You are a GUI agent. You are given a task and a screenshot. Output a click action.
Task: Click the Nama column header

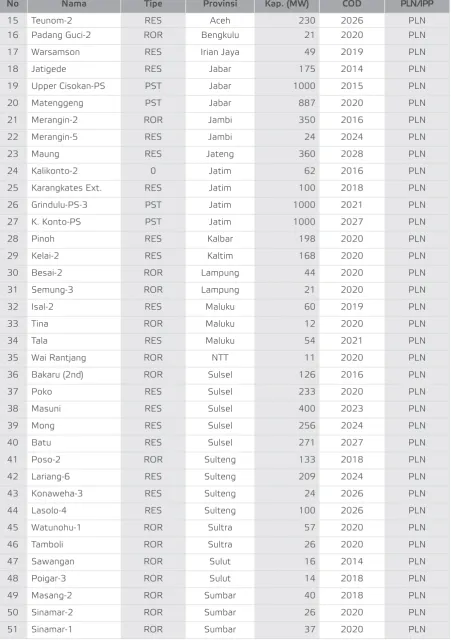tap(74, 4)
